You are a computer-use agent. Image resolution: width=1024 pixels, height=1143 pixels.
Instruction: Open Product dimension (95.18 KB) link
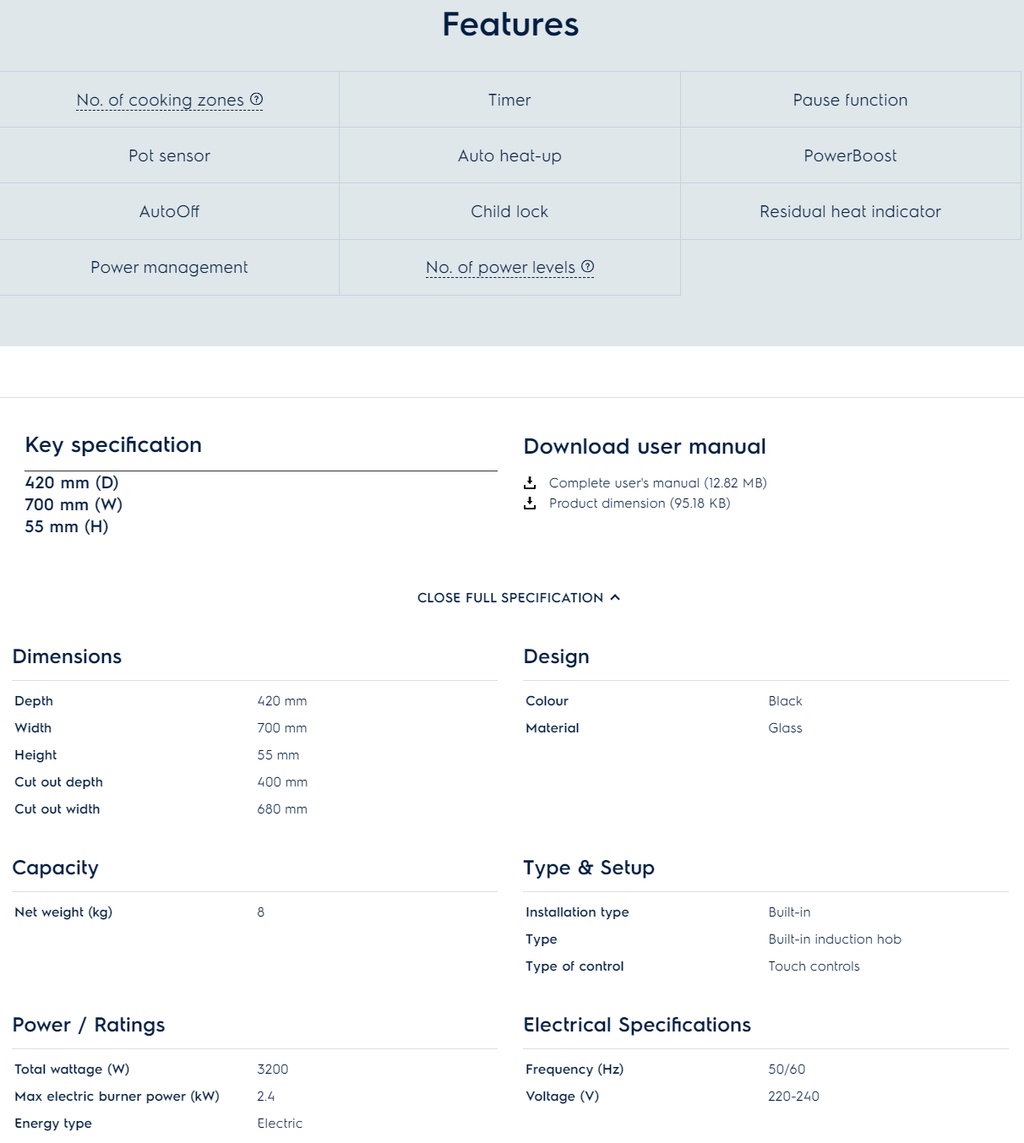coord(639,503)
